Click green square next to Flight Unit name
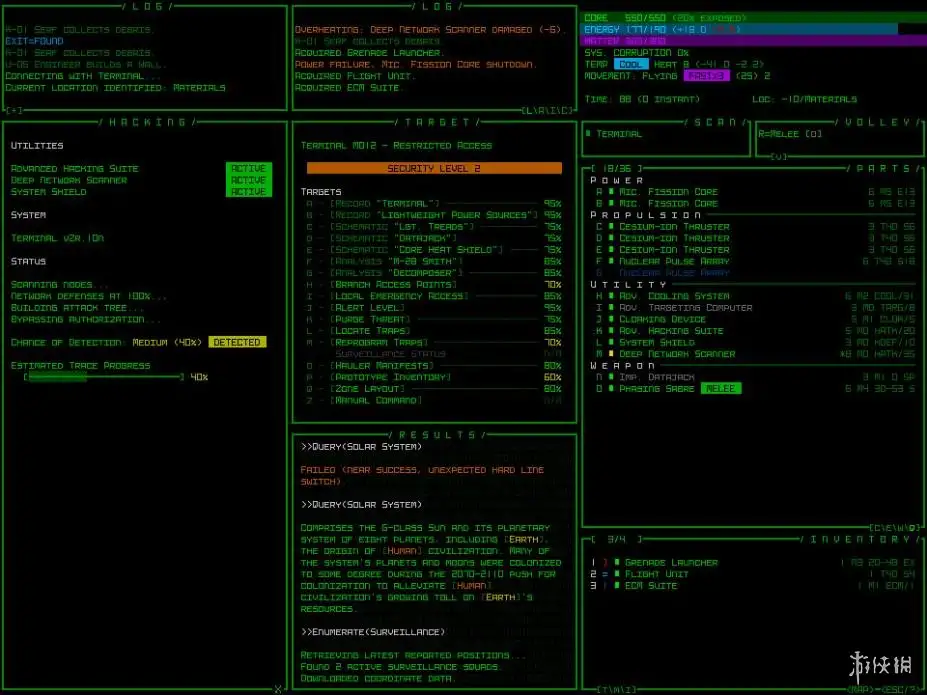This screenshot has width=927, height=695. pyautogui.click(x=617, y=574)
